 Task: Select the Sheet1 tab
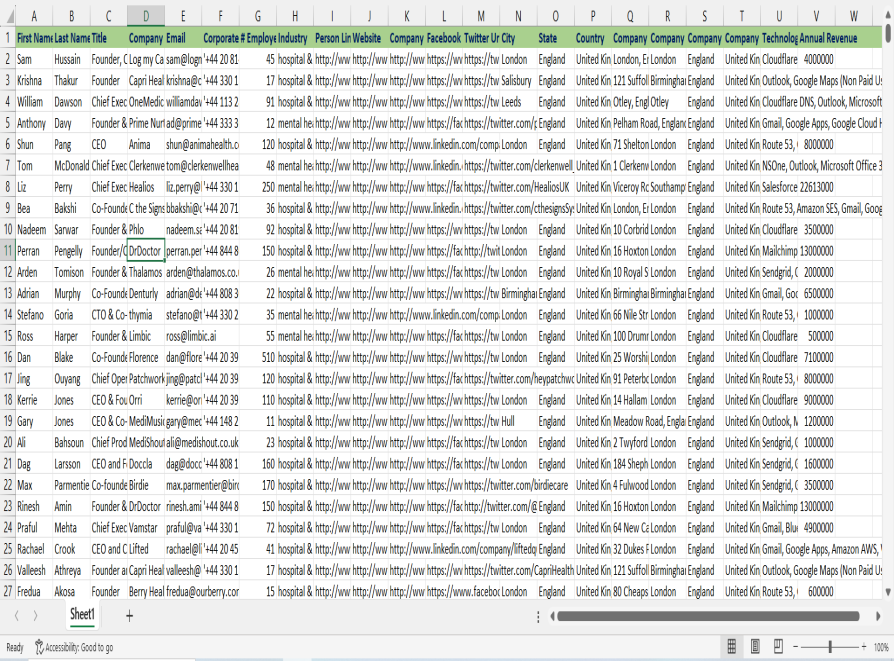82,614
